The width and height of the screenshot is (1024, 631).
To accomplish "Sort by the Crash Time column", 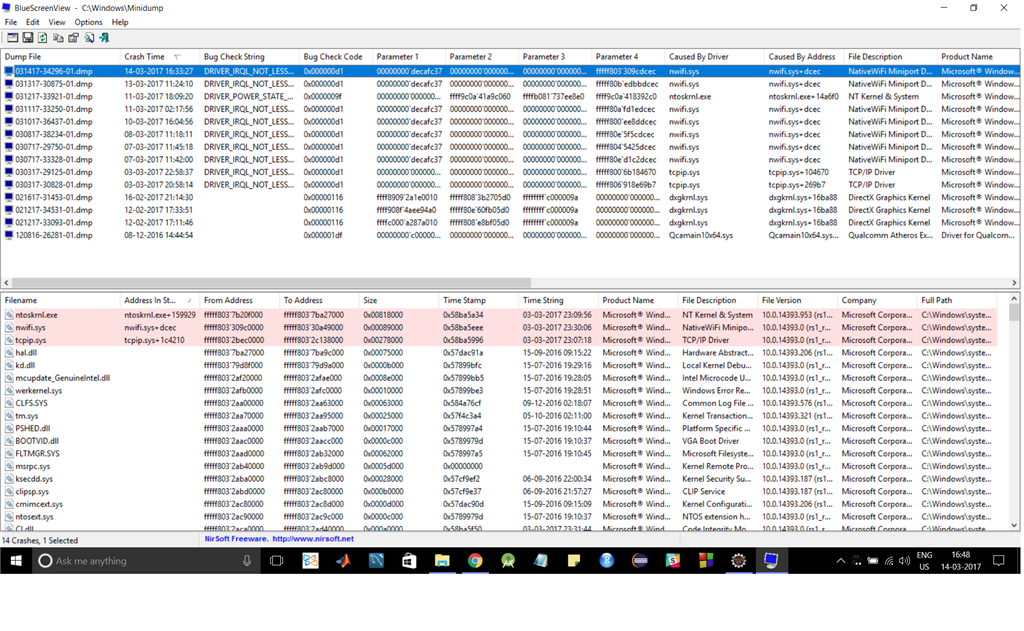I will (x=160, y=57).
